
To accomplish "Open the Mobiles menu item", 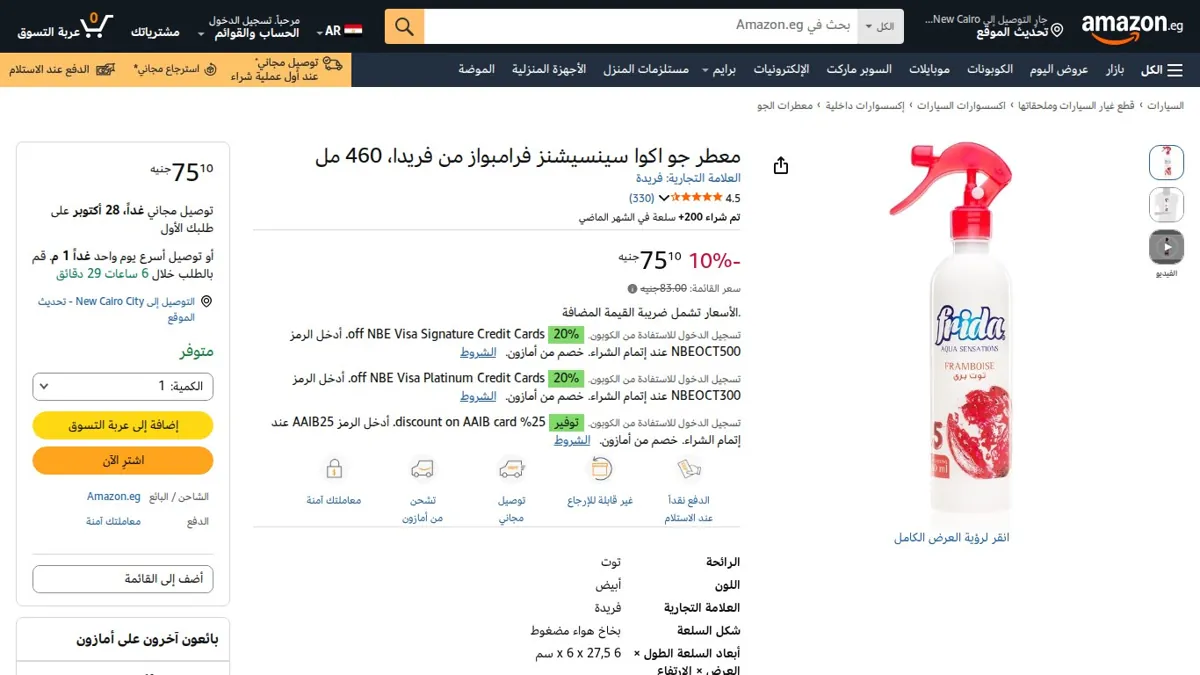I will [x=929, y=70].
